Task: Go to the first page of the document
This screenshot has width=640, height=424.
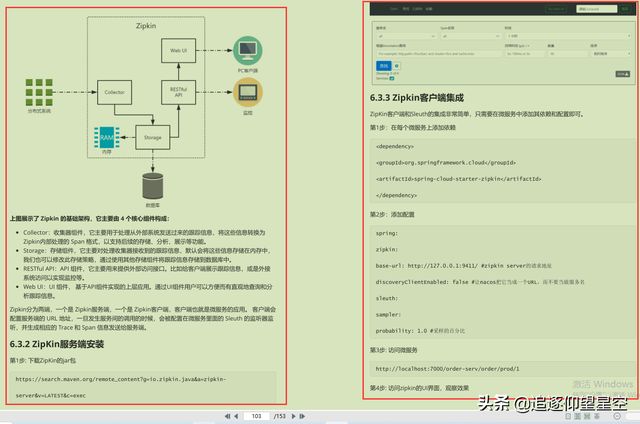Action: 227,416
